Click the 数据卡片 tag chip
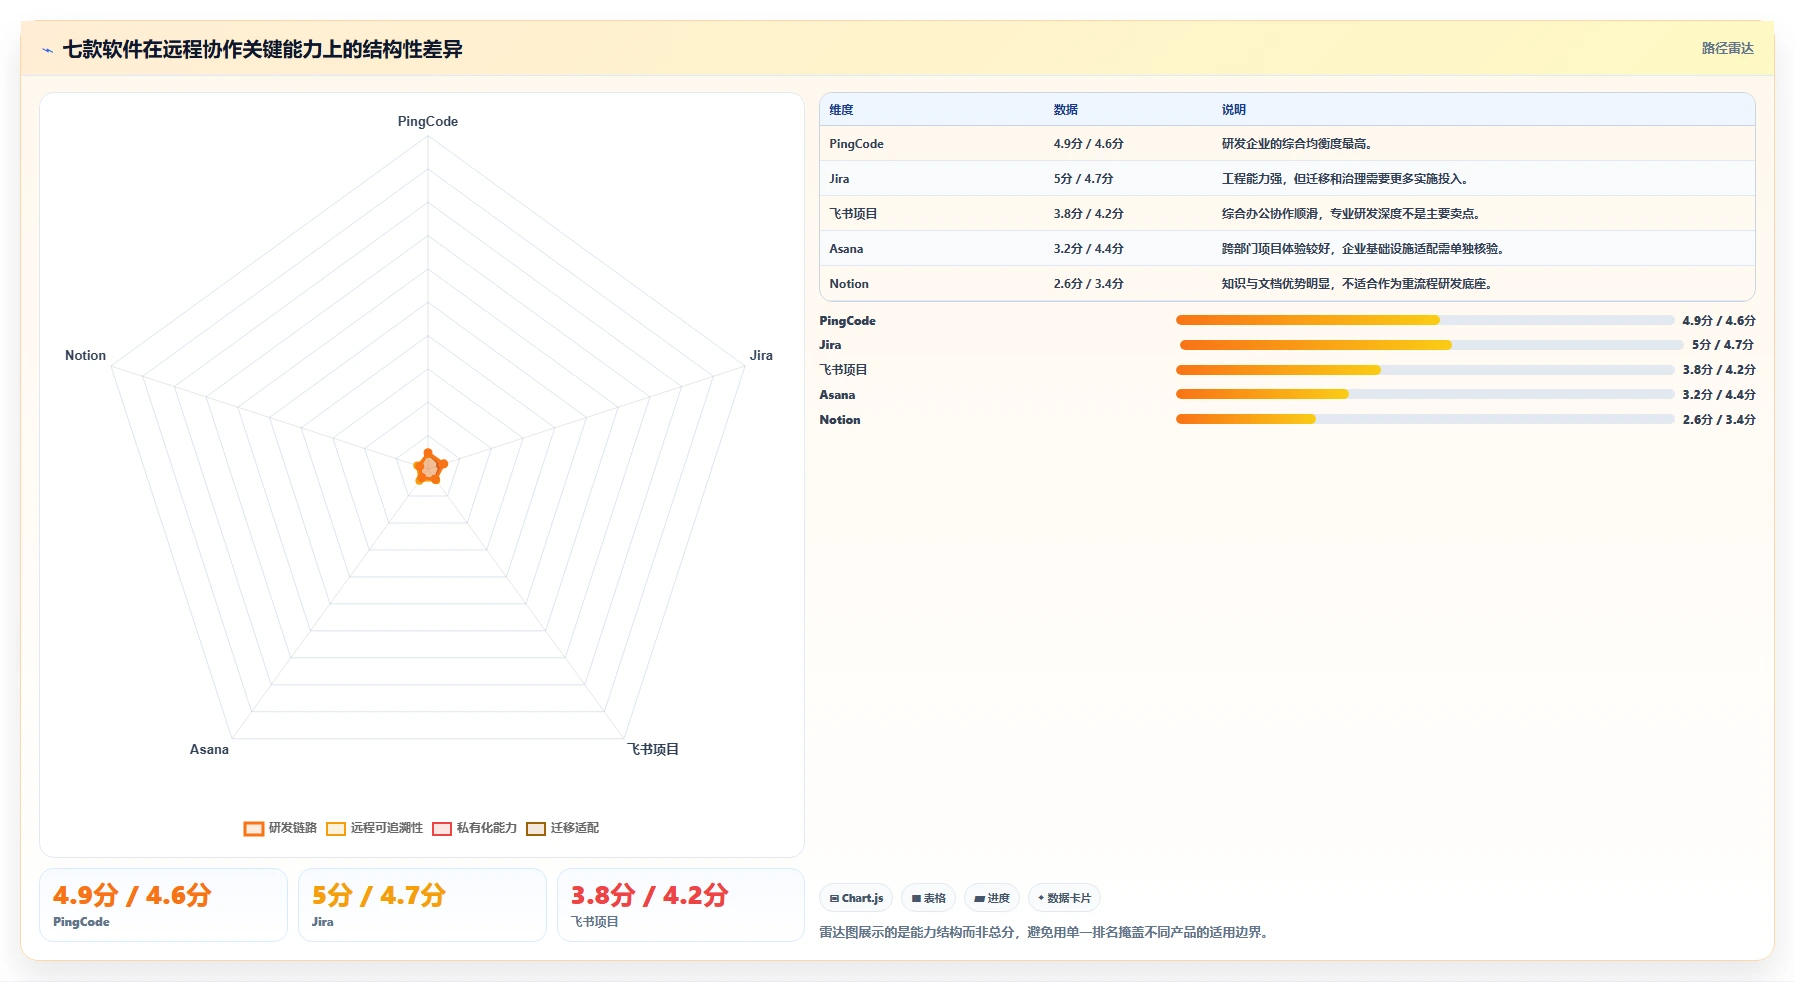The height and width of the screenshot is (982, 1795). 1065,898
